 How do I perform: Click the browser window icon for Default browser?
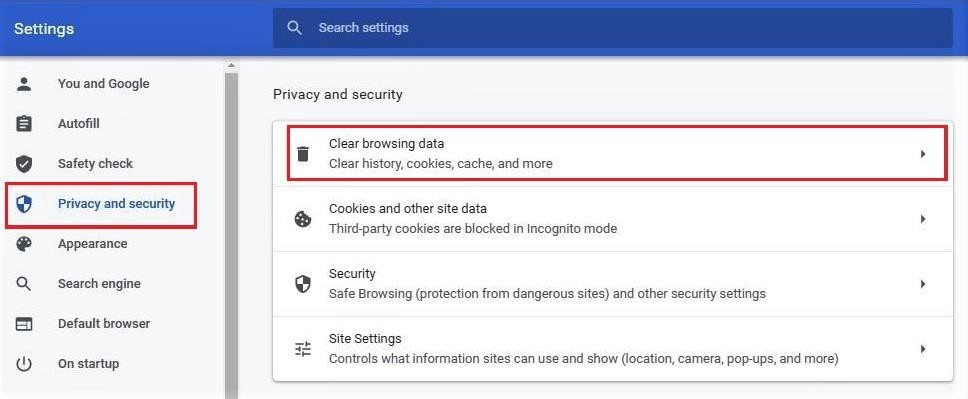(24, 324)
